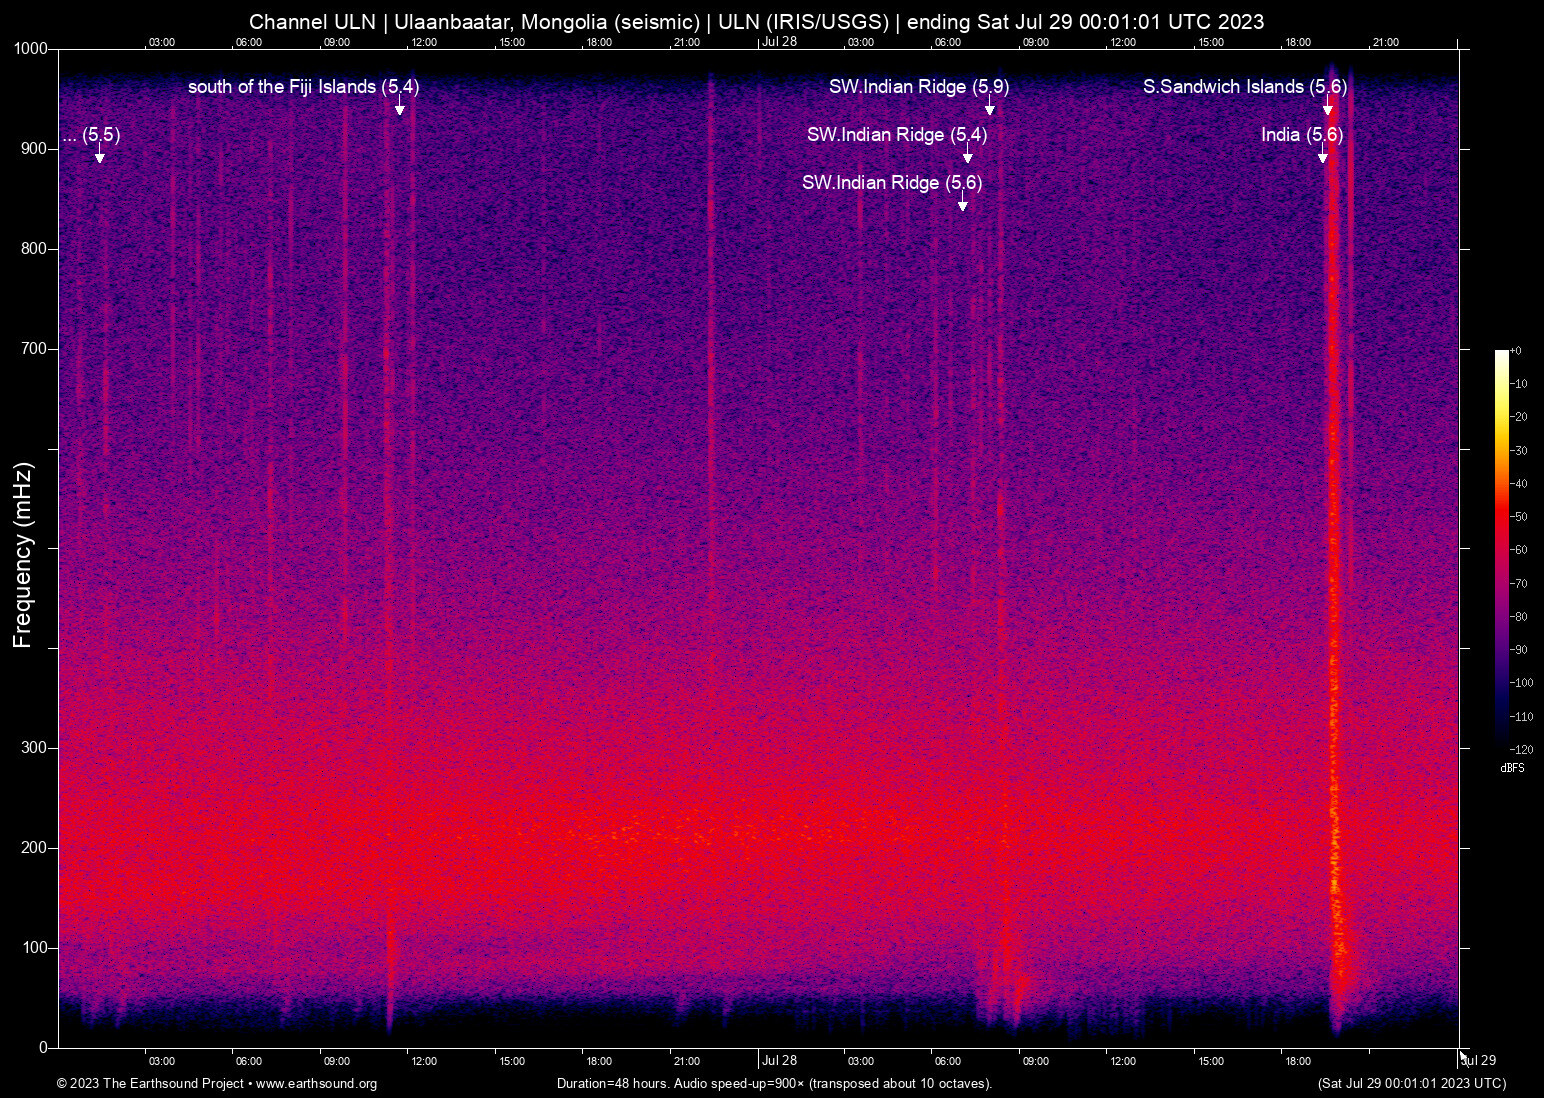This screenshot has width=1544, height=1098.
Task: Click the "Frequency (mHz)" axis label
Action: 23,555
